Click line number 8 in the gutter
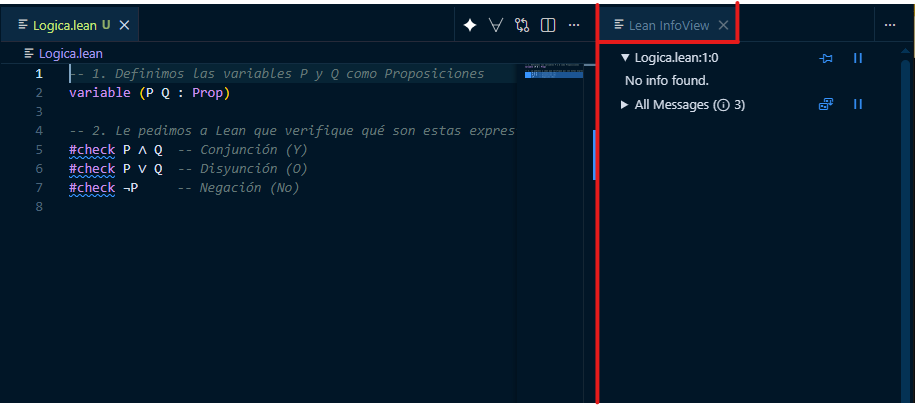 [x=39, y=207]
